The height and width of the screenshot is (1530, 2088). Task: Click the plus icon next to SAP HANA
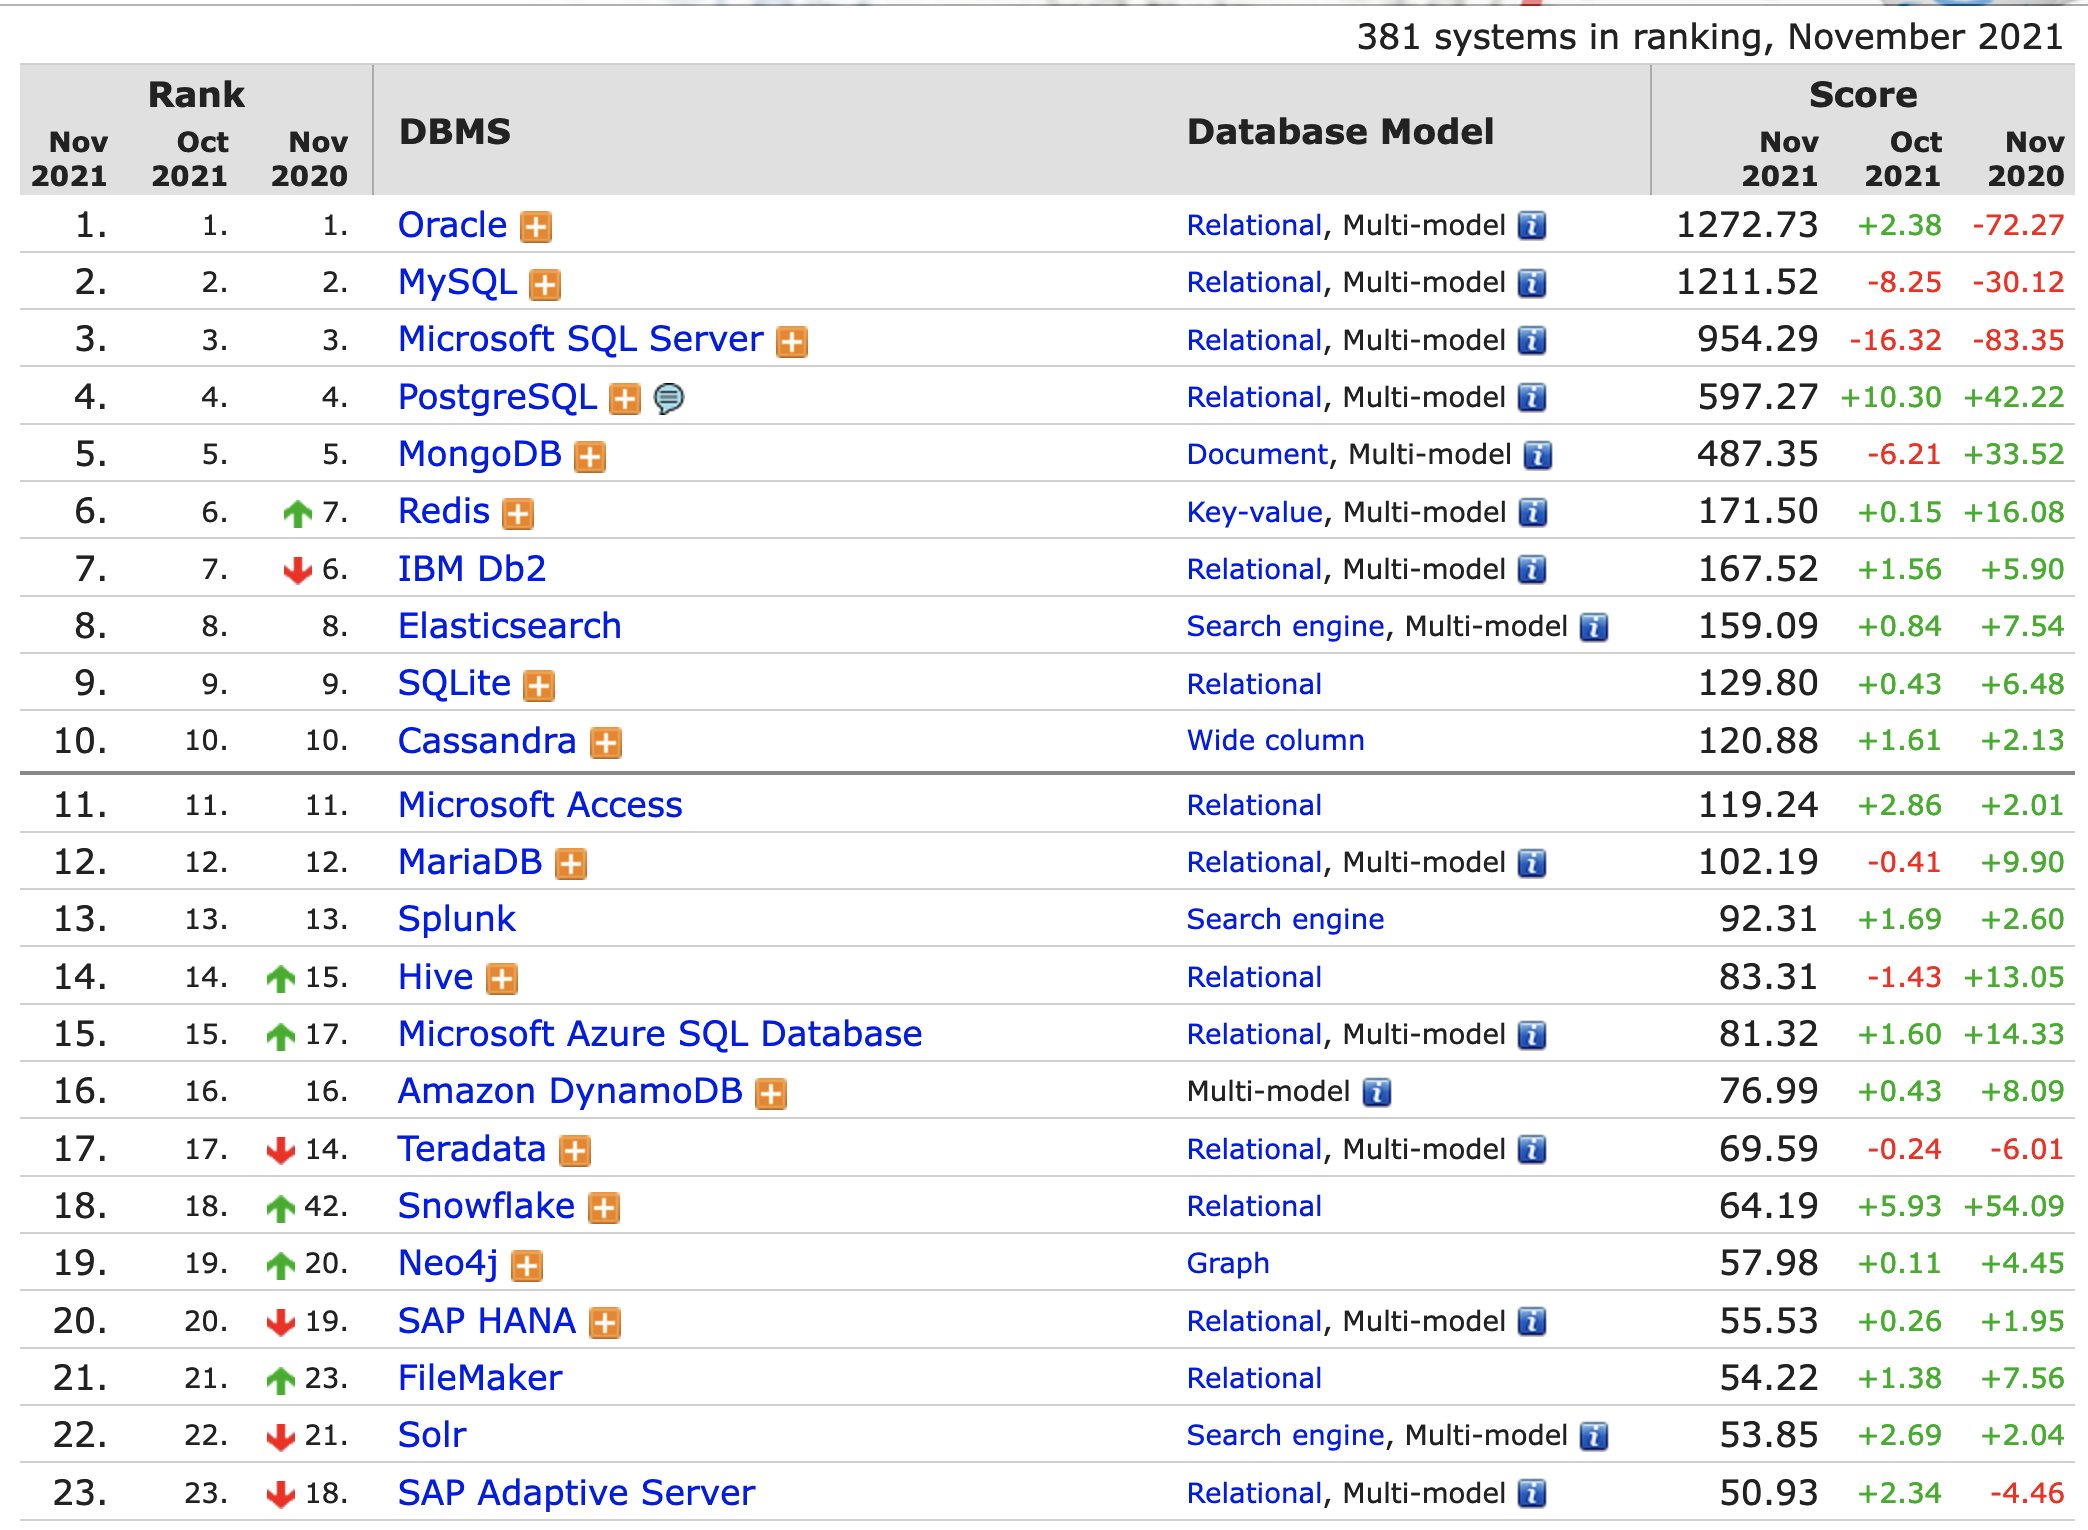coord(605,1323)
